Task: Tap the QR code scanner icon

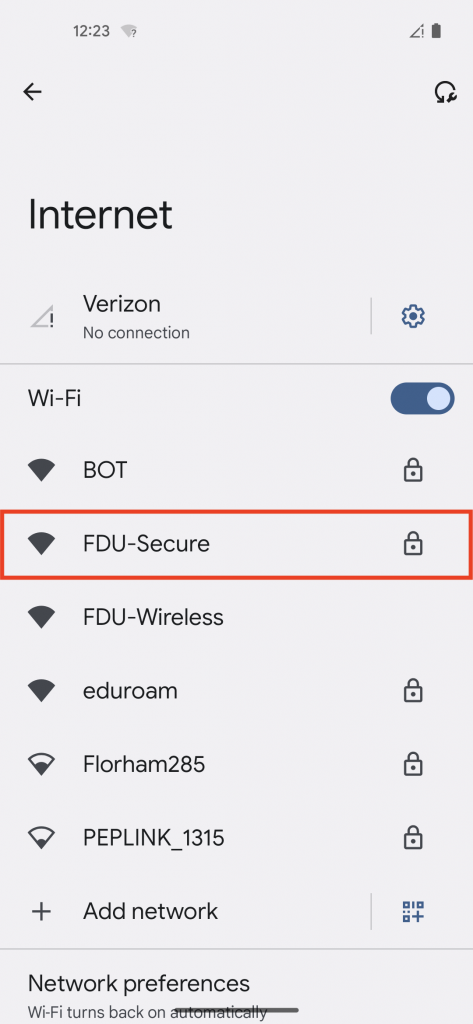Action: point(413,911)
